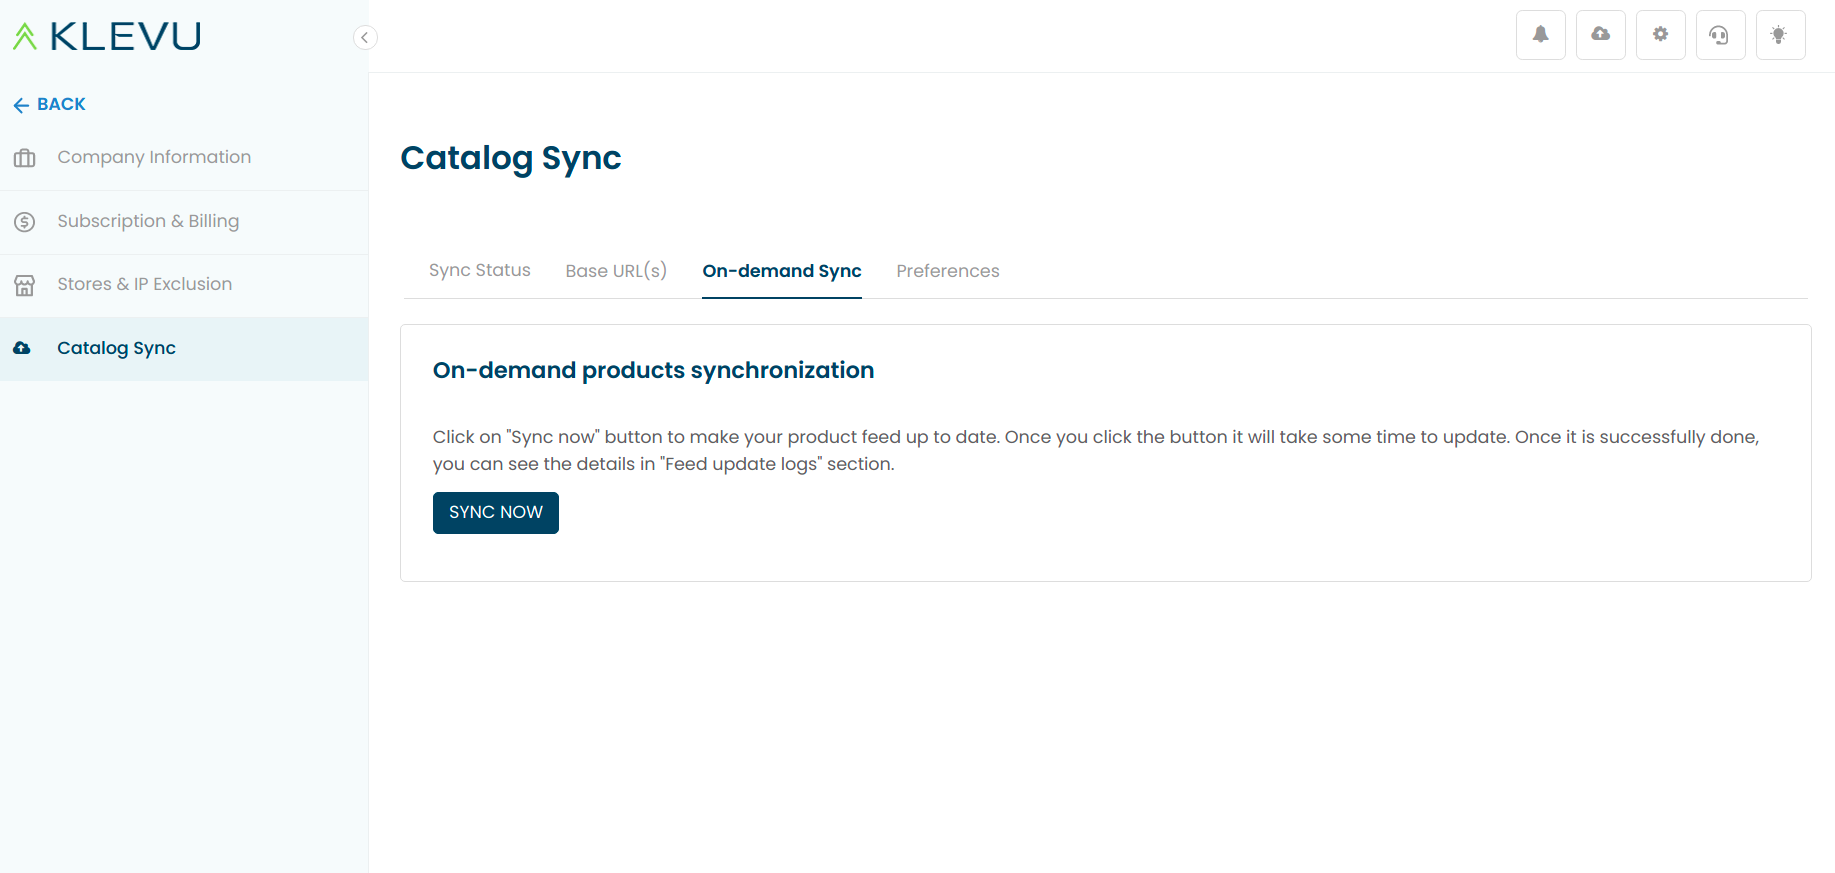Open the Base URL(s) tab
Viewport: 1835px width, 873px height.
coord(616,271)
